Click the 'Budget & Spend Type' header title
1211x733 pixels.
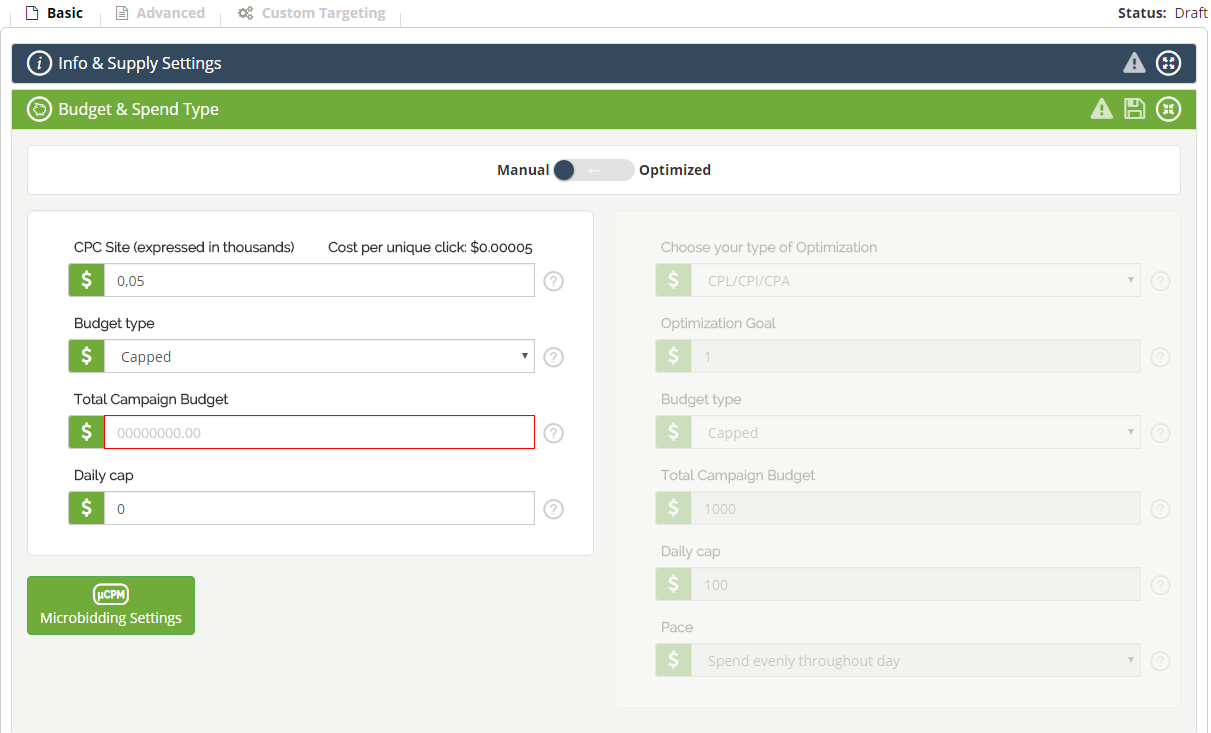click(x=139, y=109)
